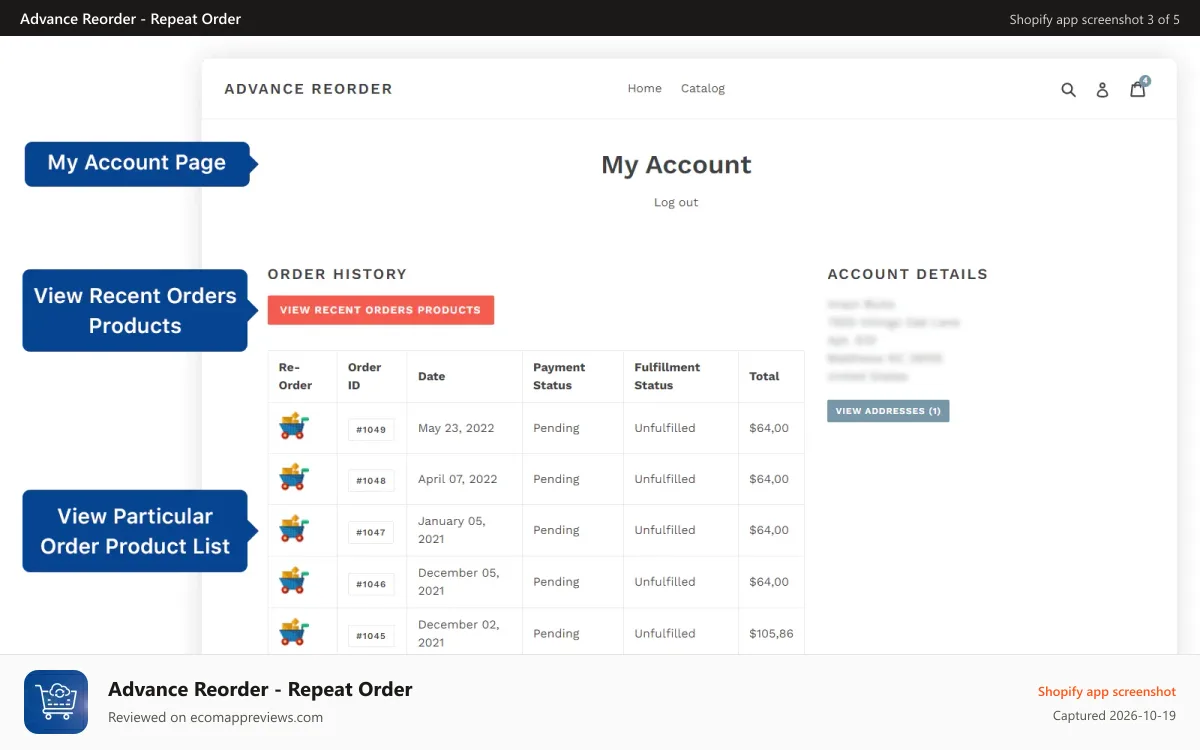Image resolution: width=1200 pixels, height=750 pixels.
Task: Click the Fulfillment Status column header
Action: coord(667,376)
